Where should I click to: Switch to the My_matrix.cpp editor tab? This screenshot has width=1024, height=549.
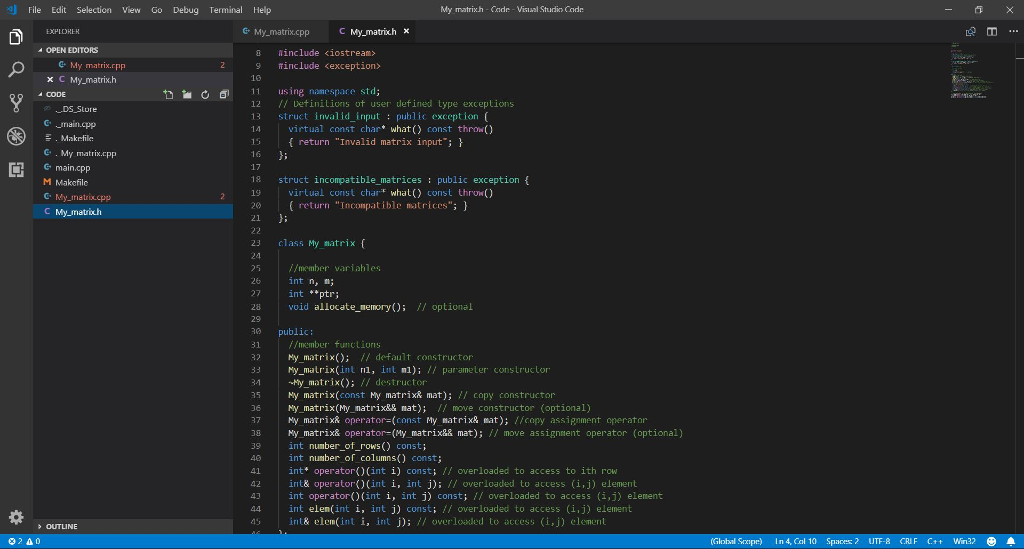(281, 31)
